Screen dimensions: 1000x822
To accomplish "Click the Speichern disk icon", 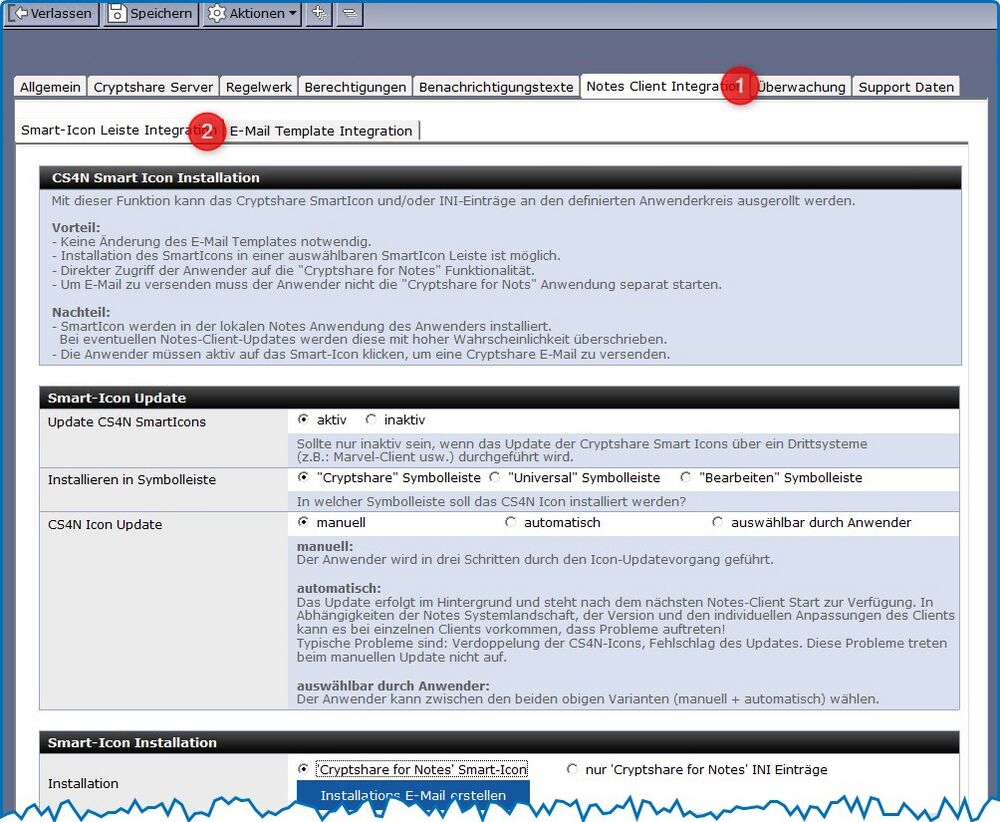I will [x=115, y=13].
